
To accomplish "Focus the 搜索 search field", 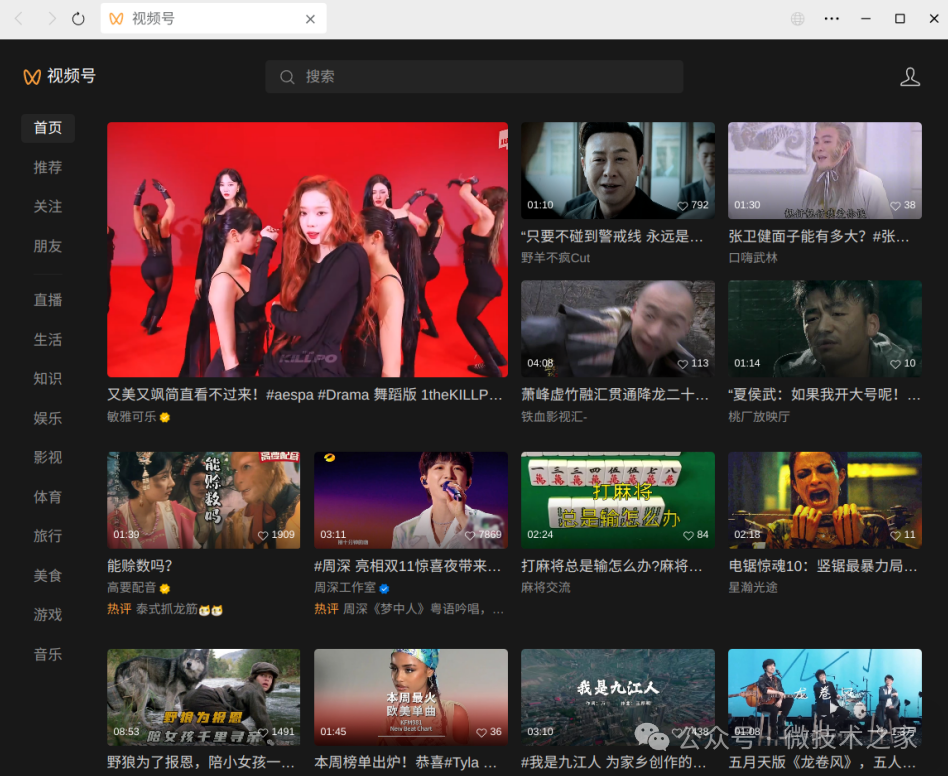I will pyautogui.click(x=474, y=77).
